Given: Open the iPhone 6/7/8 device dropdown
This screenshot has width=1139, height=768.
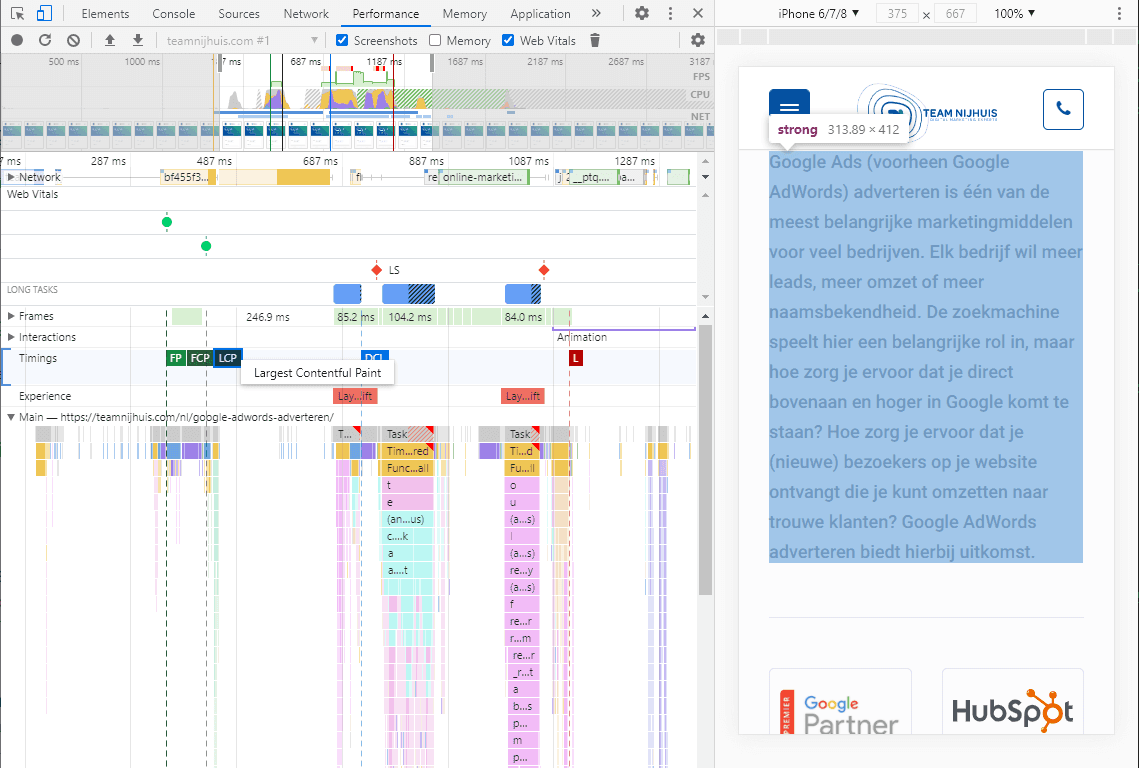Looking at the screenshot, I should [x=818, y=13].
